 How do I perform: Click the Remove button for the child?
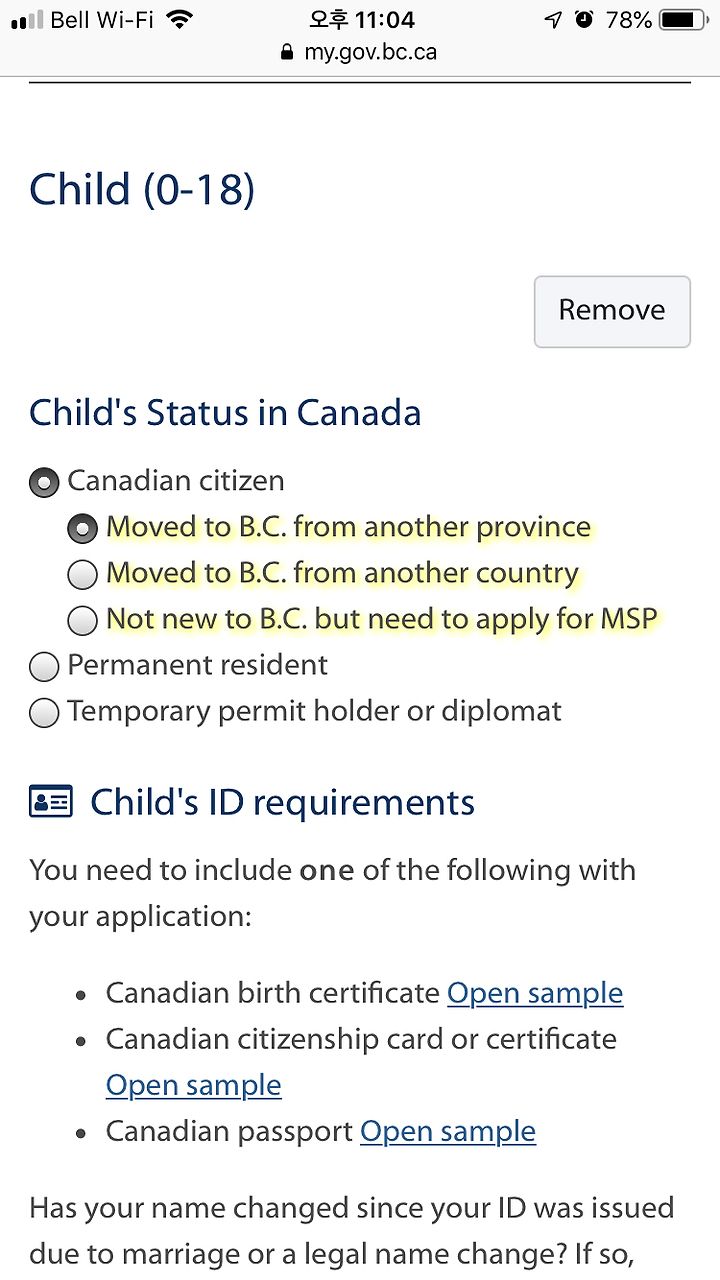pos(612,311)
